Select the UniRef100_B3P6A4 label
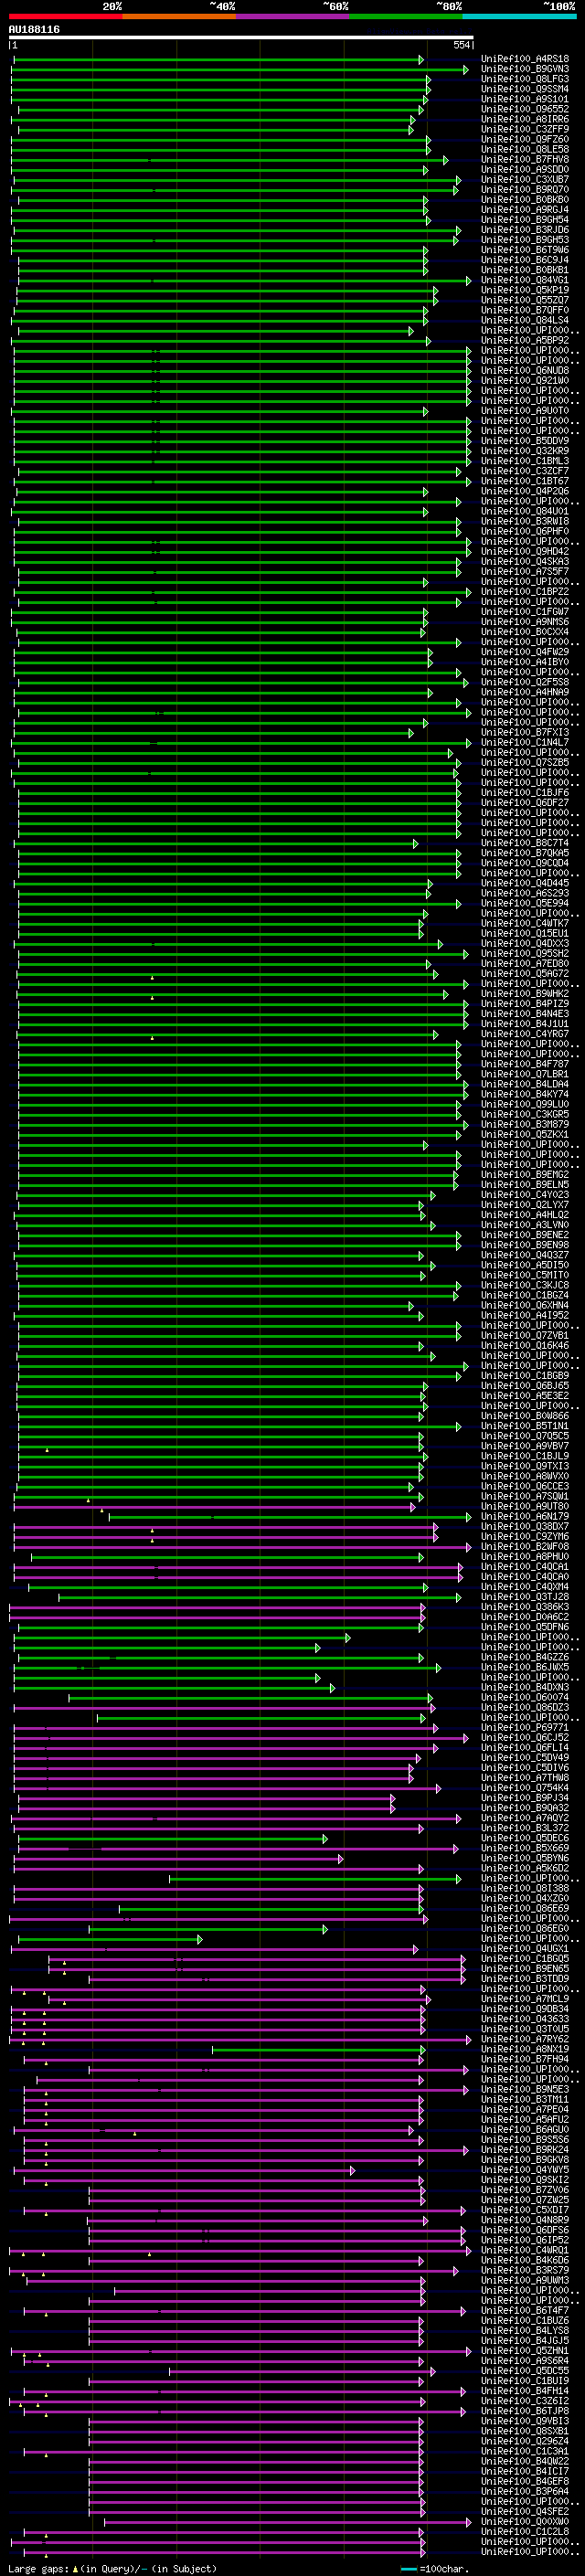The width and height of the screenshot is (585, 2576). 525,2491
